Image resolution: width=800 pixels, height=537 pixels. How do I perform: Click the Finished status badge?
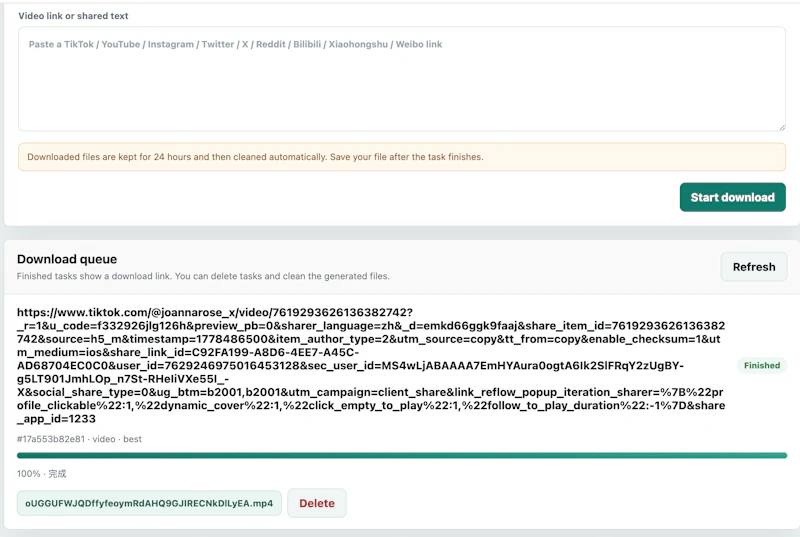[x=762, y=366]
